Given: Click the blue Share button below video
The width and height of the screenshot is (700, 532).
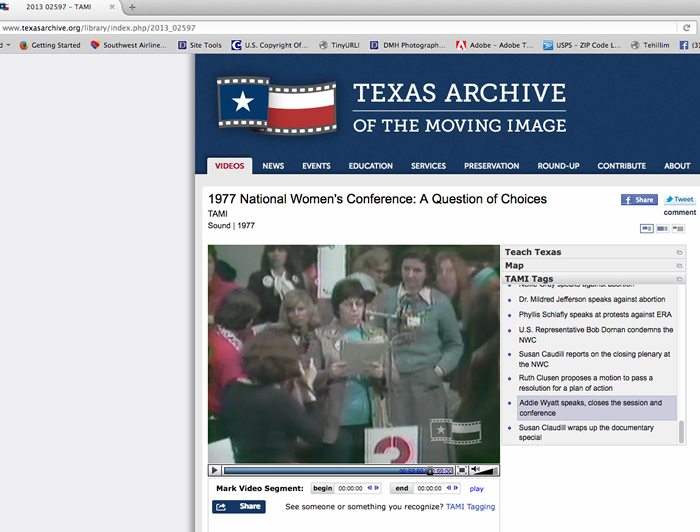Looking at the screenshot, I should (x=238, y=506).
